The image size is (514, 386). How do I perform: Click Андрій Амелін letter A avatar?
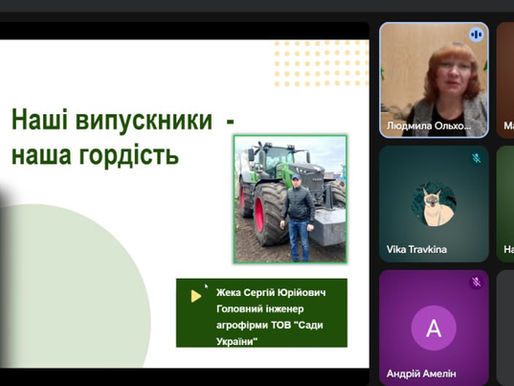(x=434, y=328)
